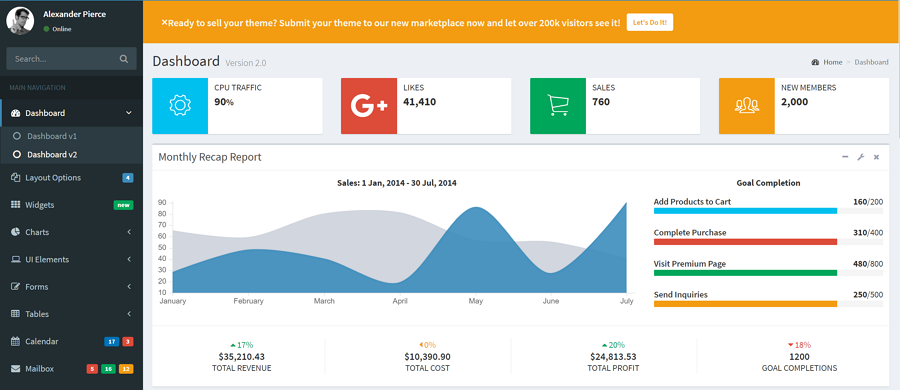This screenshot has height=390, width=900.
Task: Click the Charts pie icon
Action: (x=15, y=232)
